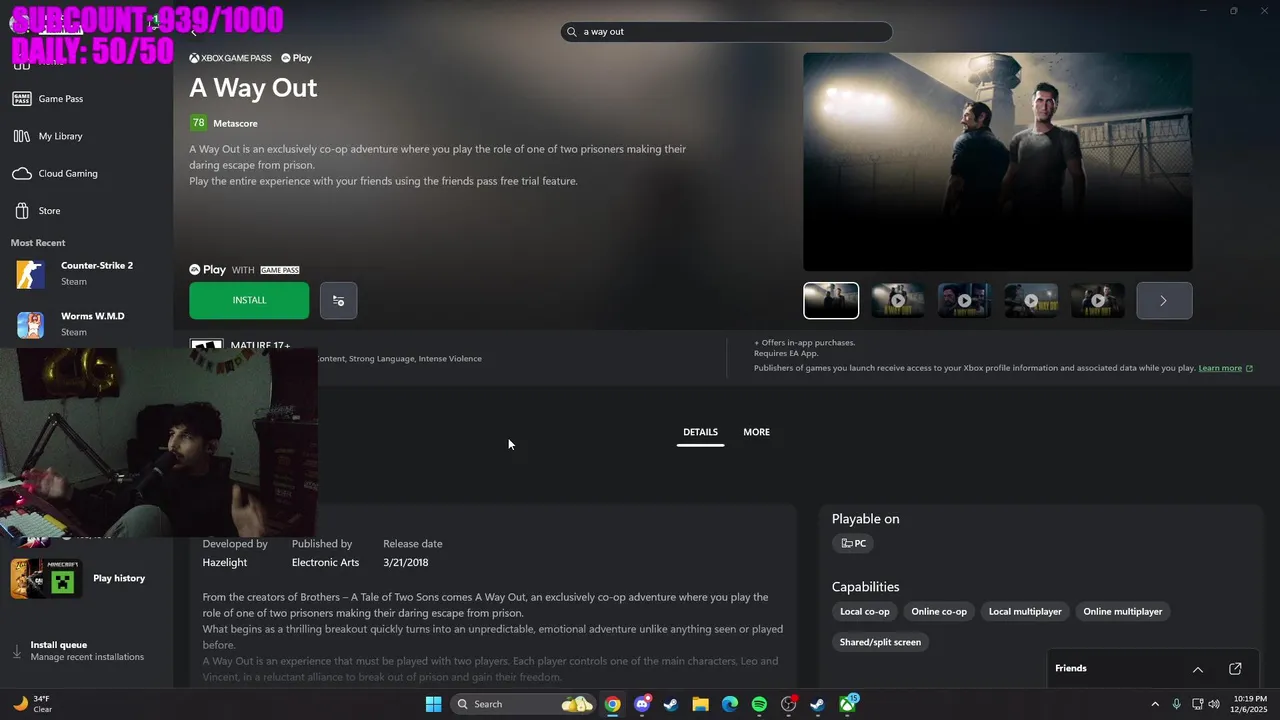The width and height of the screenshot is (1280, 720).
Task: Launch Worms W.M.D from Most Recent
Action: [87, 324]
